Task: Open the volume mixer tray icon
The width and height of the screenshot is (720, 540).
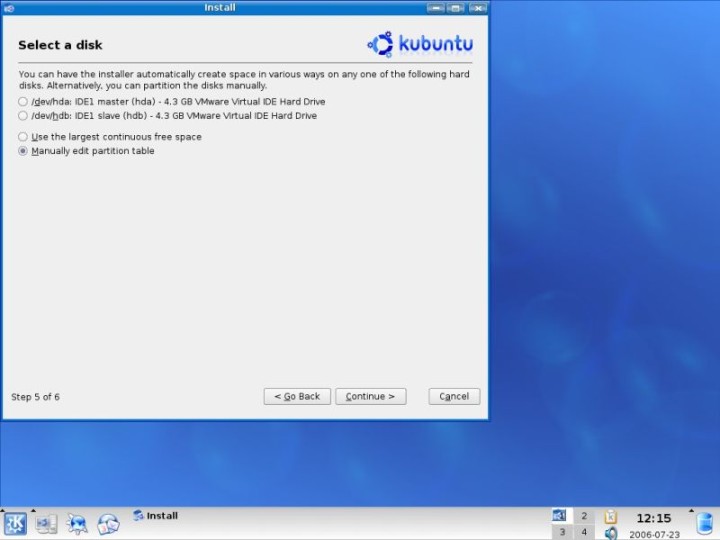Action: point(611,533)
